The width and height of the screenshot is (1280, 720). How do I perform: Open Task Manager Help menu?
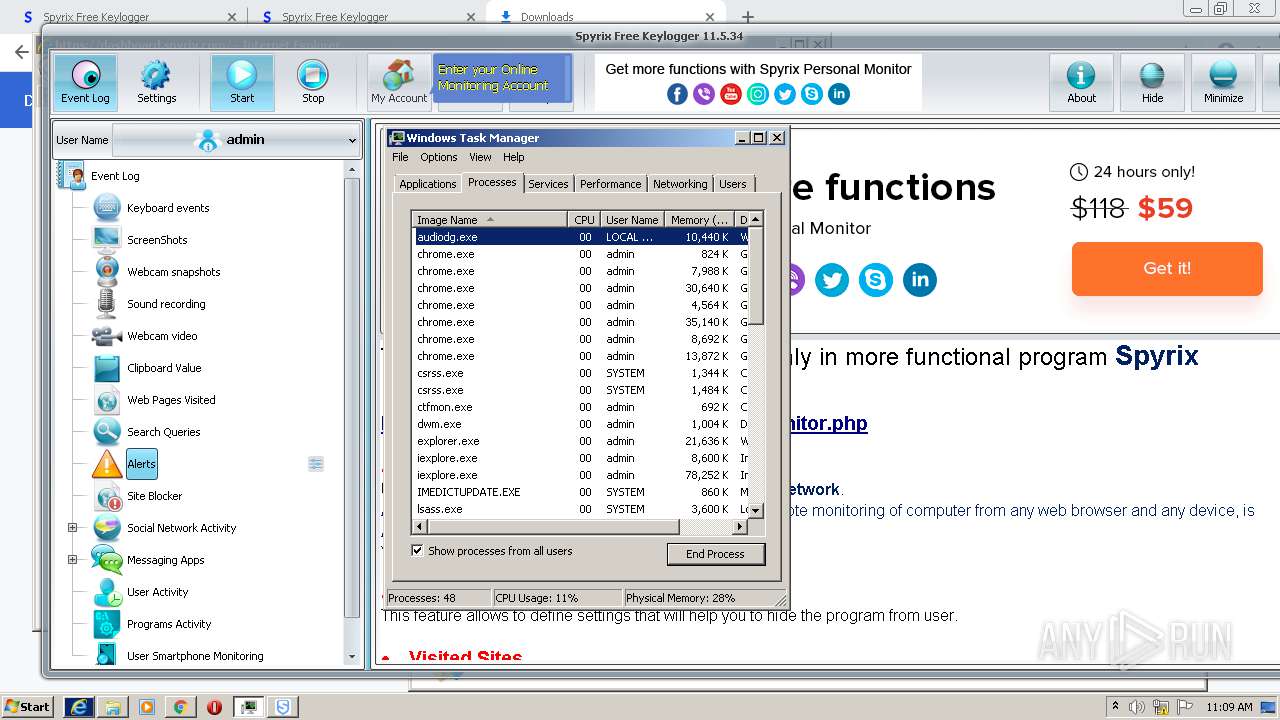coord(513,157)
